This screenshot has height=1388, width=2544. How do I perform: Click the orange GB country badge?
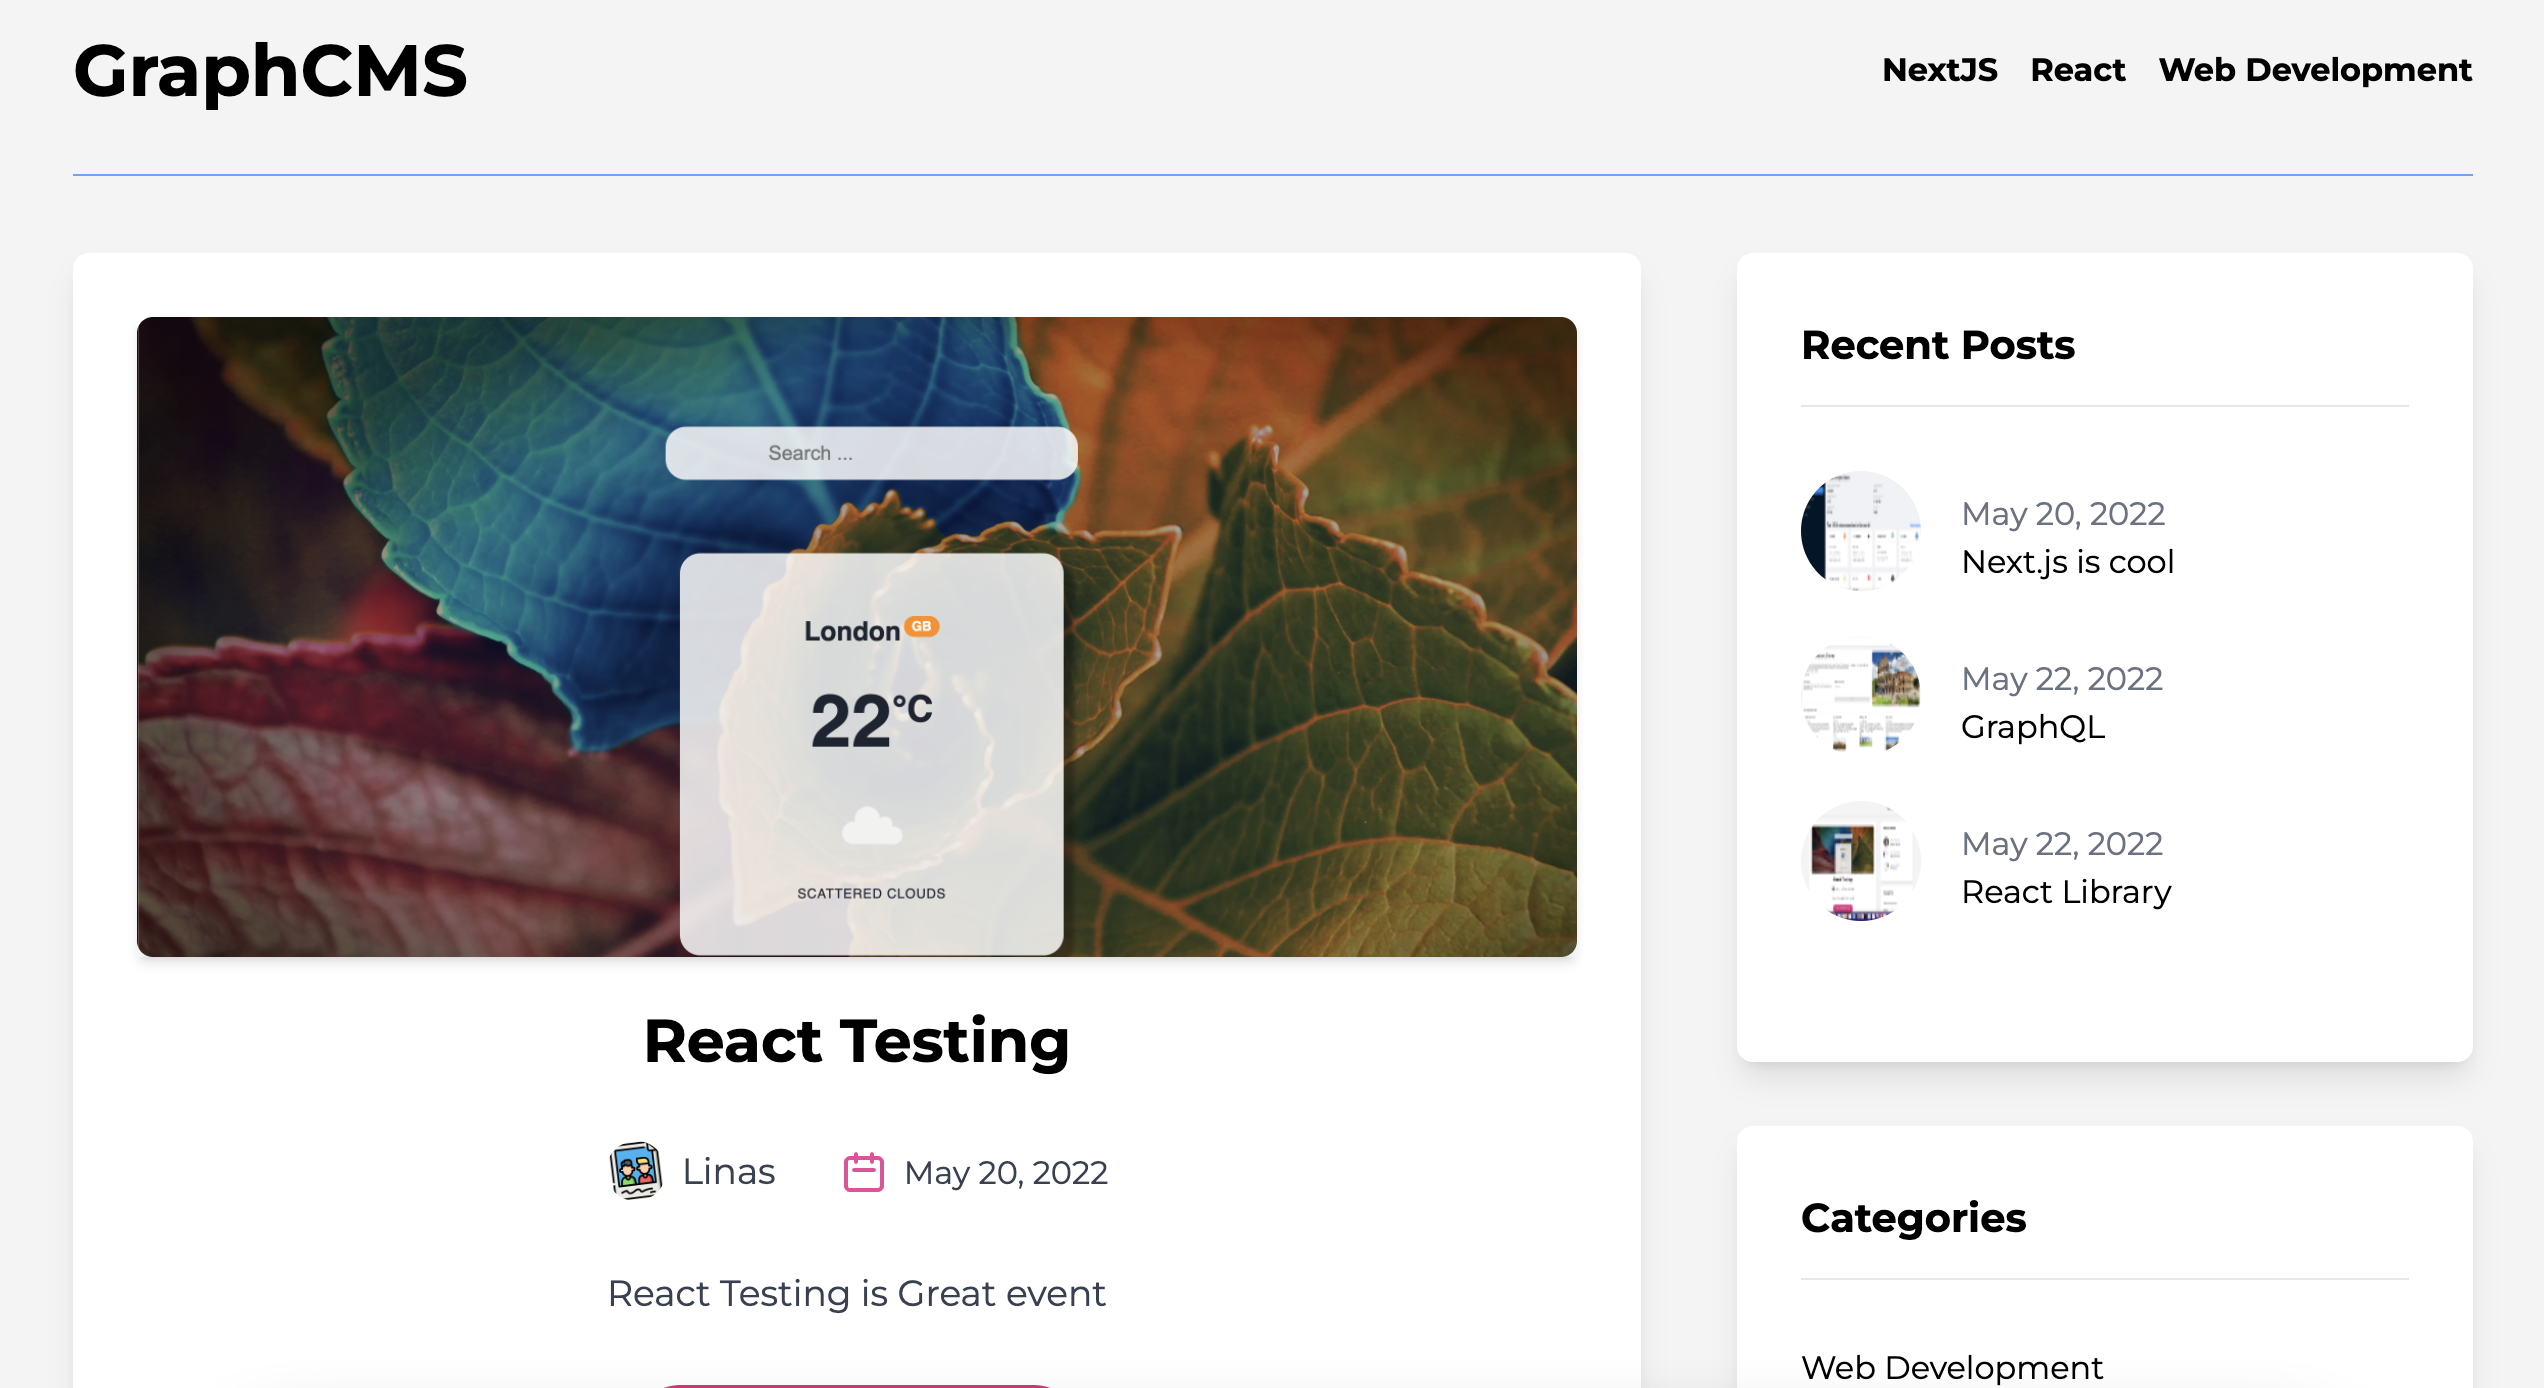point(921,626)
